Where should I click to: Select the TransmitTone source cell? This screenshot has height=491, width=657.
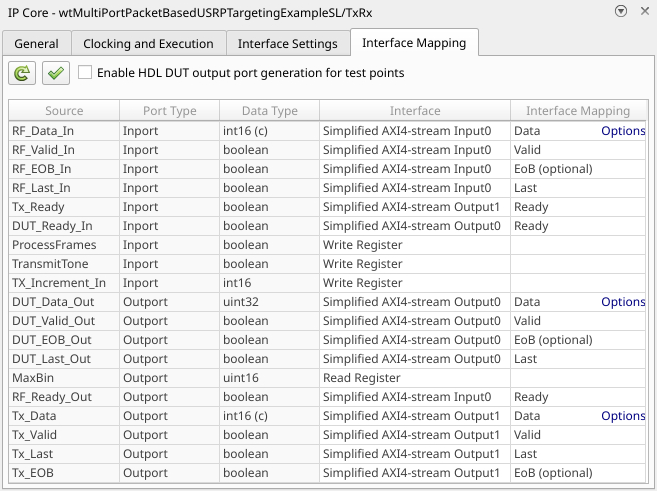coord(64,264)
